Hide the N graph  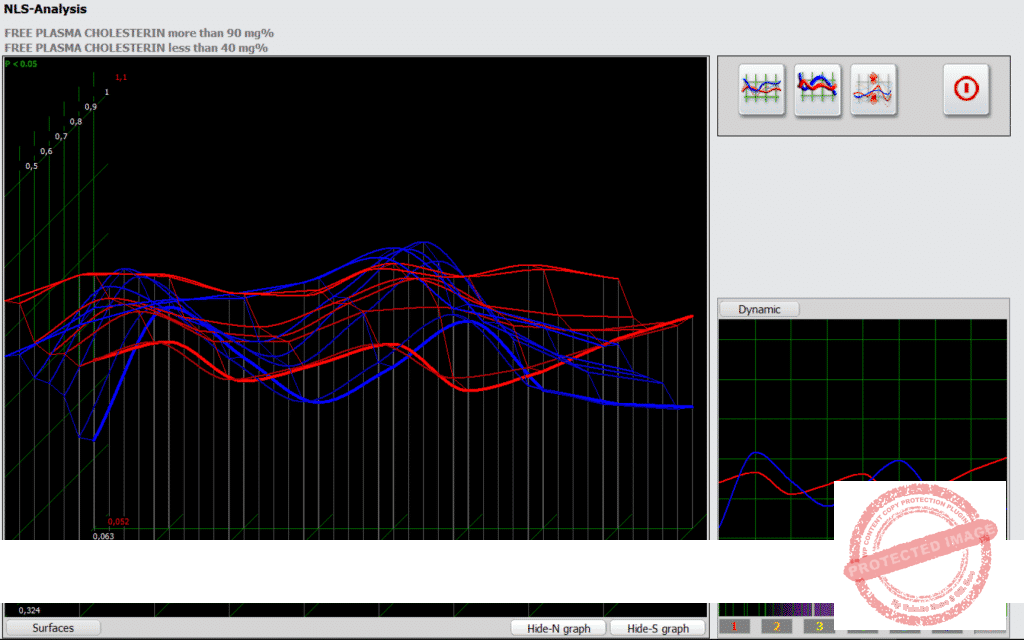pyautogui.click(x=558, y=629)
